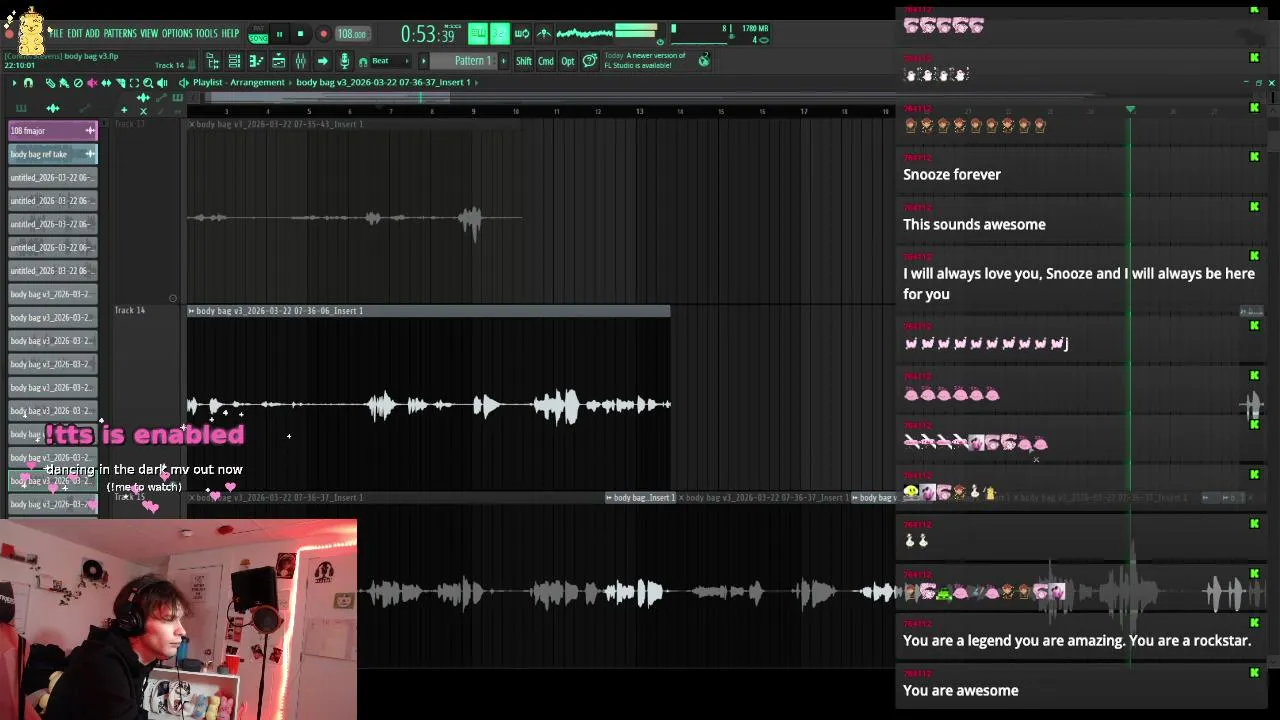The height and width of the screenshot is (720, 1280).
Task: Choose the Select marquee tool in Playlist
Action: 134,83
